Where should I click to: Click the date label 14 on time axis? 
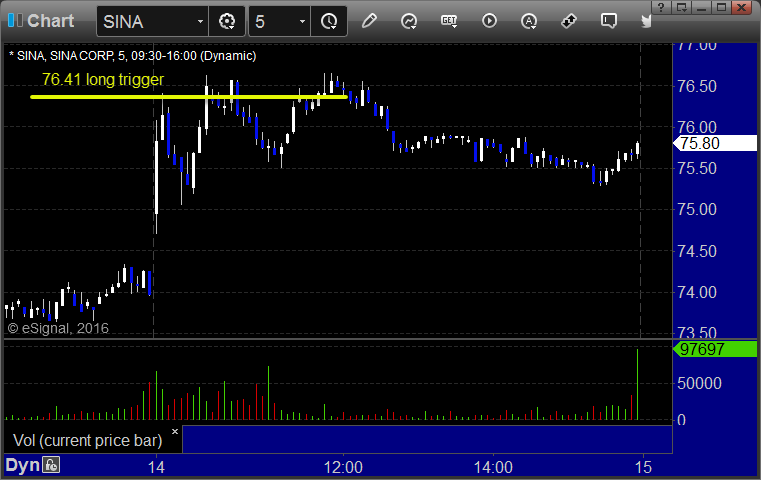(156, 467)
